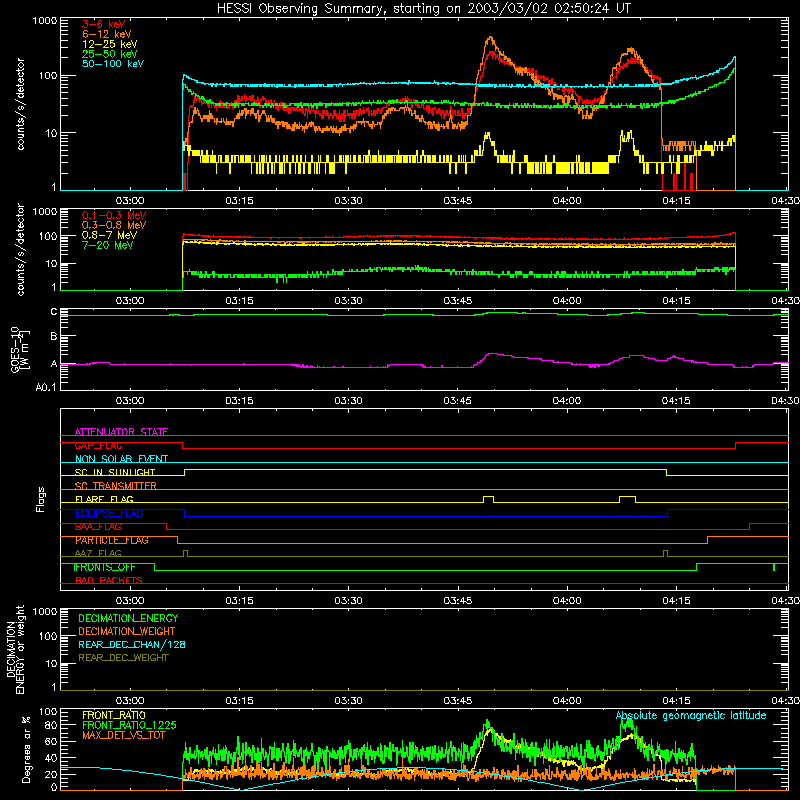
Task: Click the DECIMATION_ENERGY legend label
Action: click(128, 618)
